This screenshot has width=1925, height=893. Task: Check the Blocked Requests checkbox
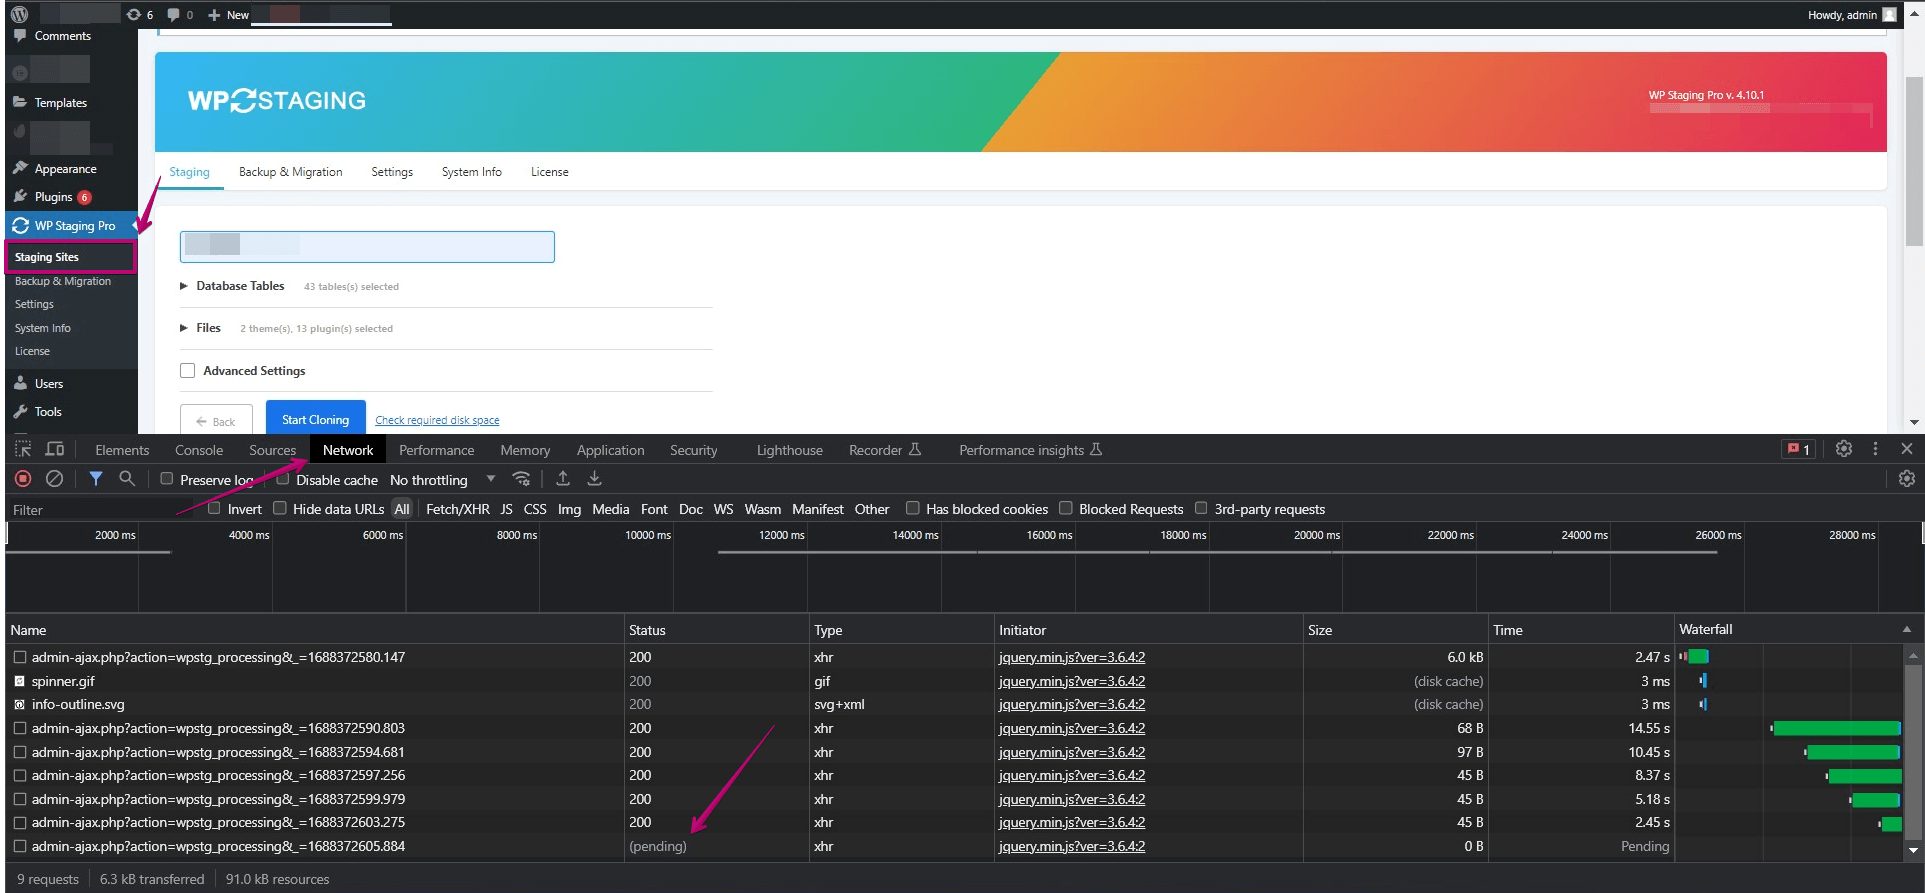1066,508
